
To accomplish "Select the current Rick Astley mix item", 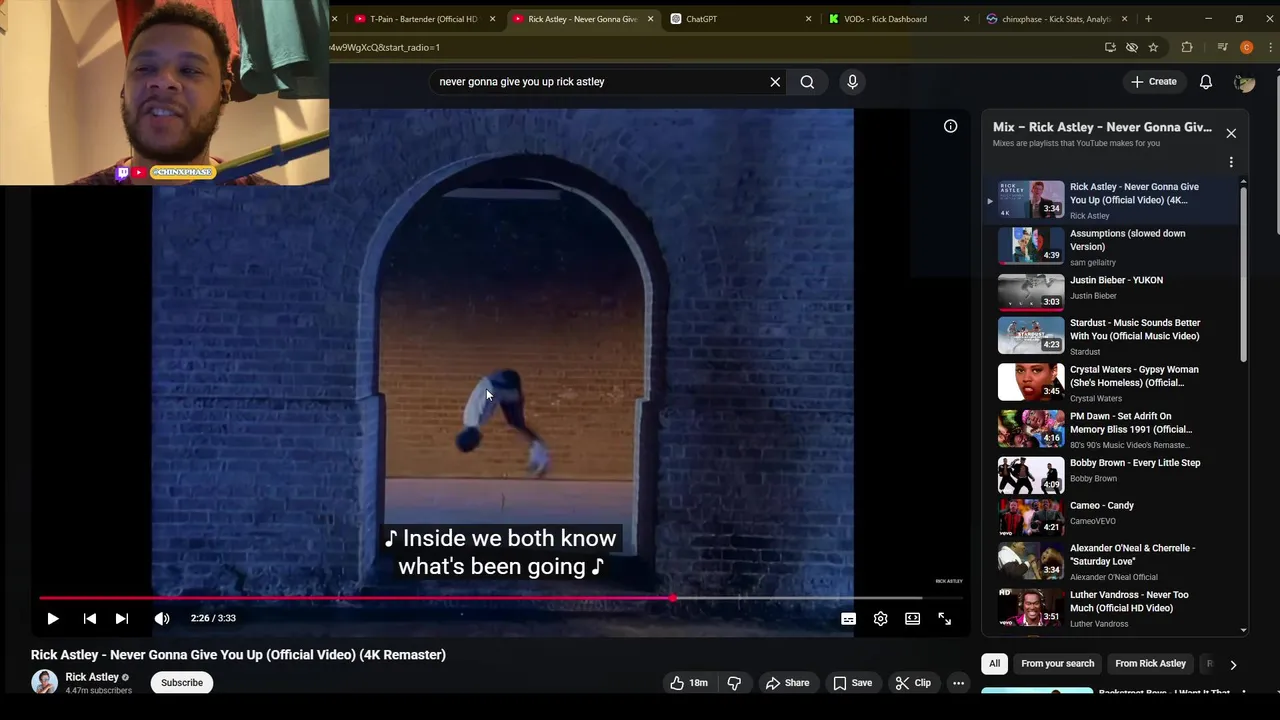I will 1110,200.
